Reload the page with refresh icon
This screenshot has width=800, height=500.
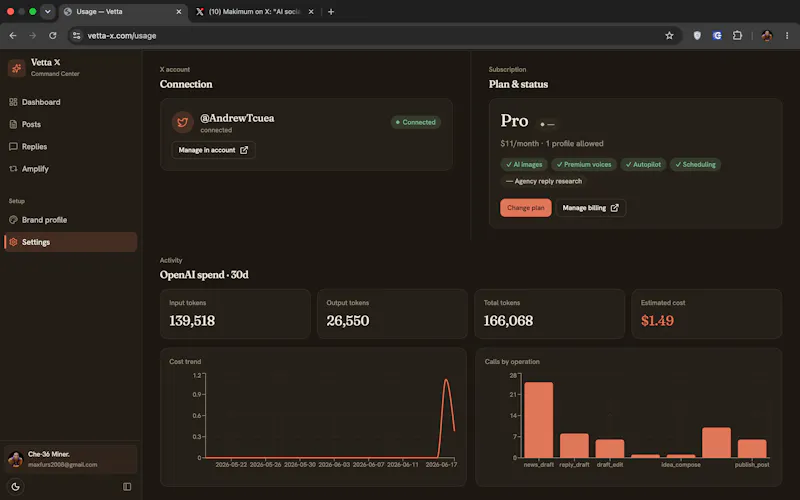pyautogui.click(x=53, y=36)
